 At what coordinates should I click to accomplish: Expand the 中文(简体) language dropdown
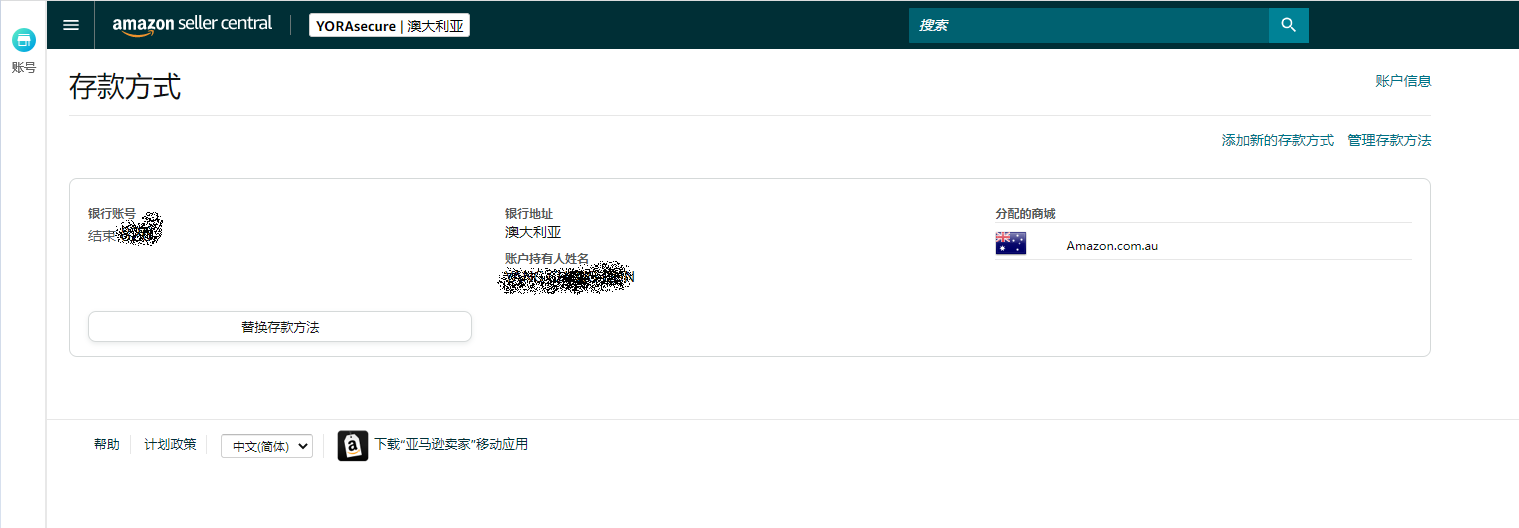[266, 446]
